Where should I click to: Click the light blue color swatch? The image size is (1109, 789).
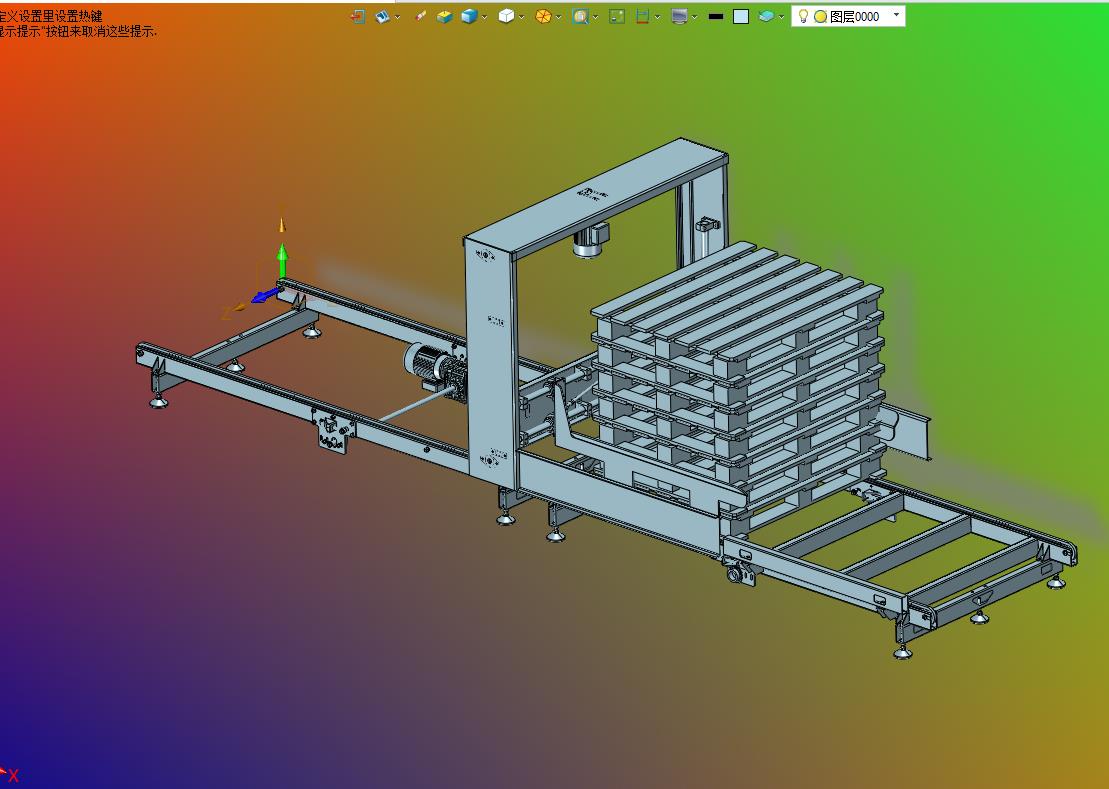click(741, 16)
